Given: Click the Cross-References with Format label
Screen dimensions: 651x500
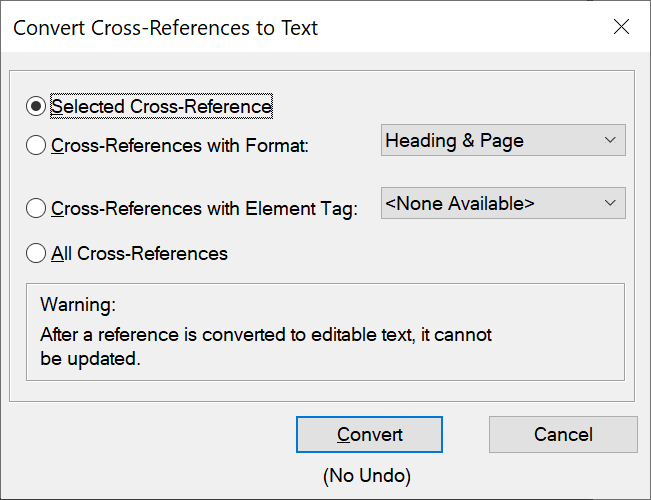Looking at the screenshot, I should [180, 146].
